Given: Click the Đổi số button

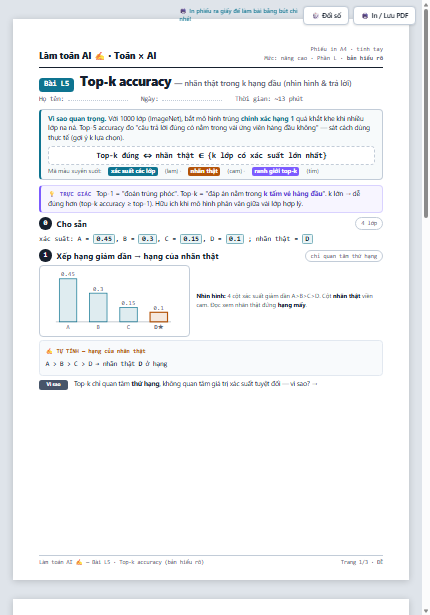Looking at the screenshot, I should [326, 16].
